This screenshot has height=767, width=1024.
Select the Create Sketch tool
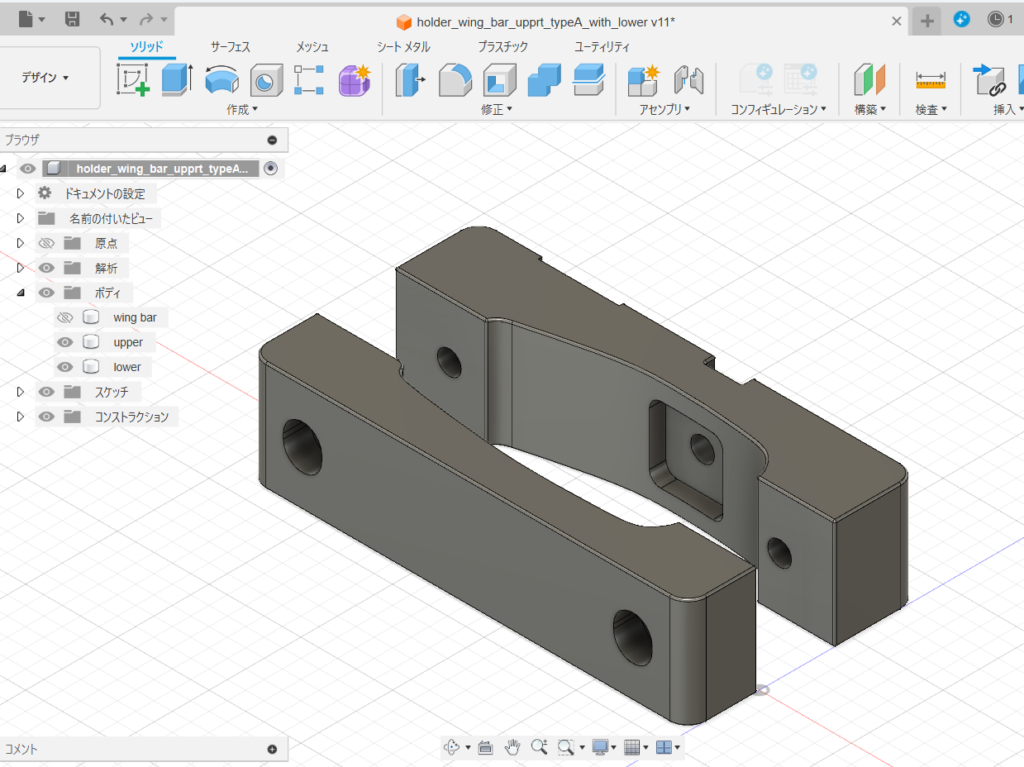click(x=133, y=80)
